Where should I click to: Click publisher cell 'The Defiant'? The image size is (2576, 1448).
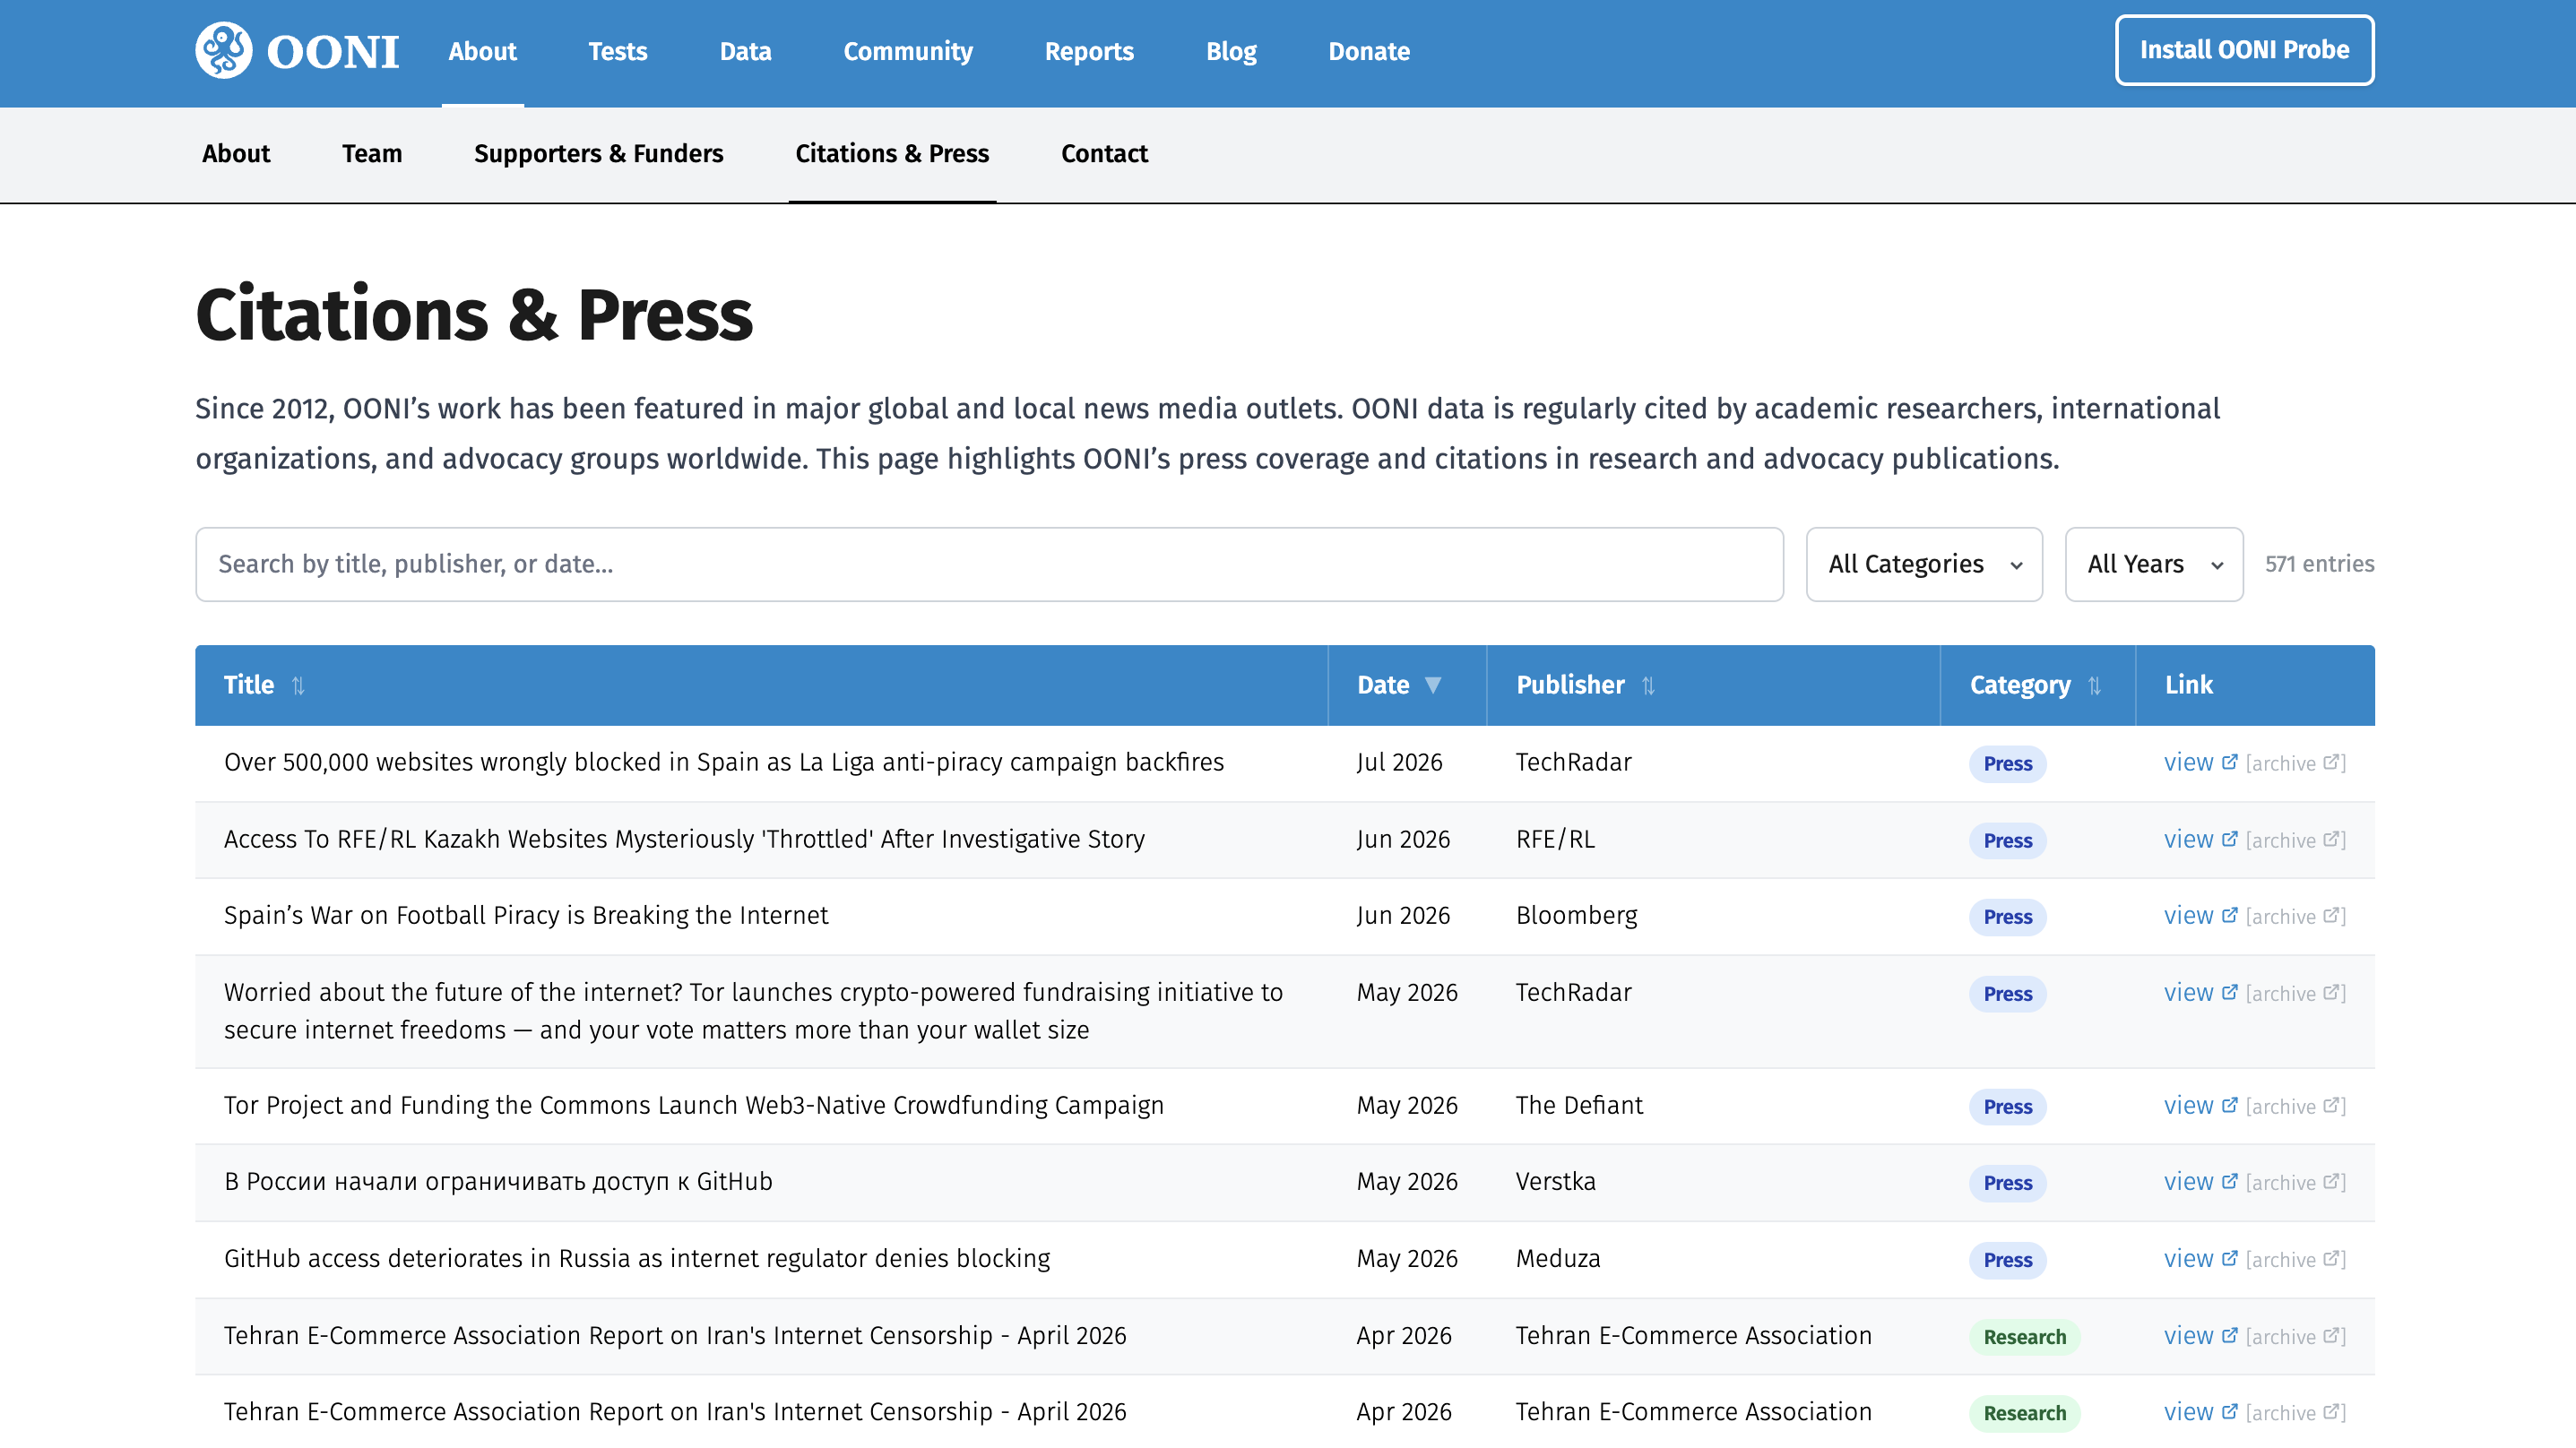[x=1579, y=1105]
